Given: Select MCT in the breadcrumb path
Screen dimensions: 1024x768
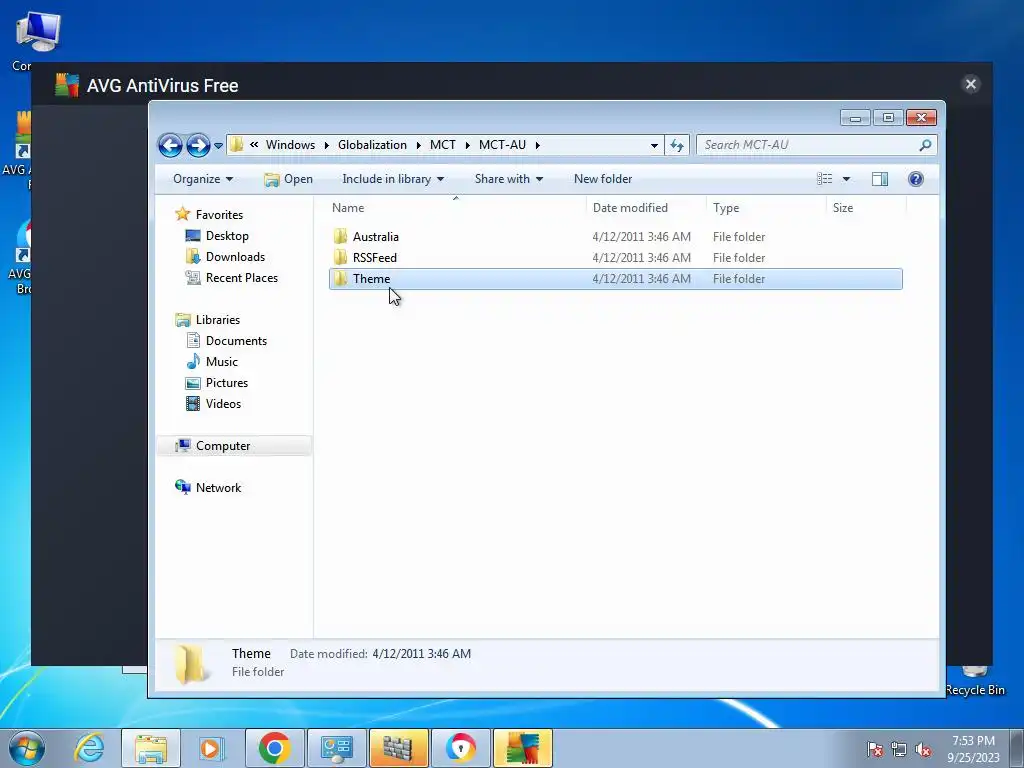Looking at the screenshot, I should 443,145.
